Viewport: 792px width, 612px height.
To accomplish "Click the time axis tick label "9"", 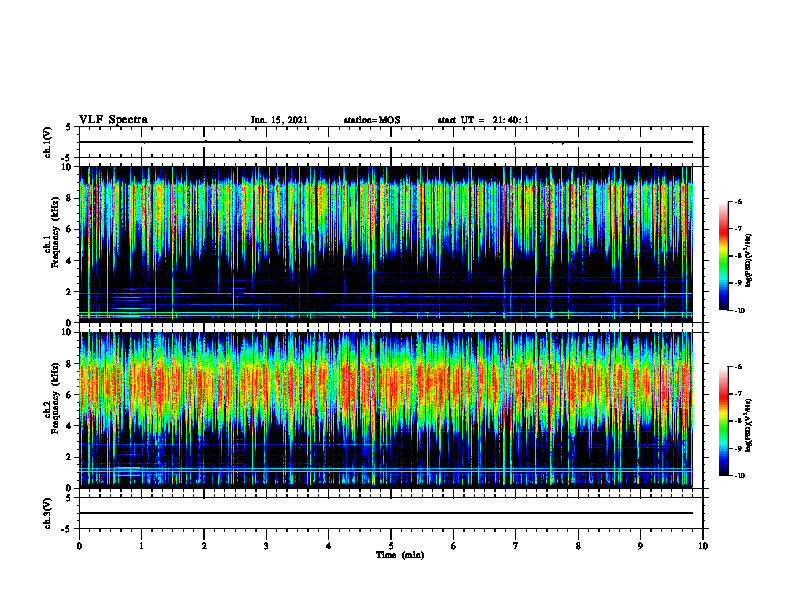I will [x=640, y=546].
